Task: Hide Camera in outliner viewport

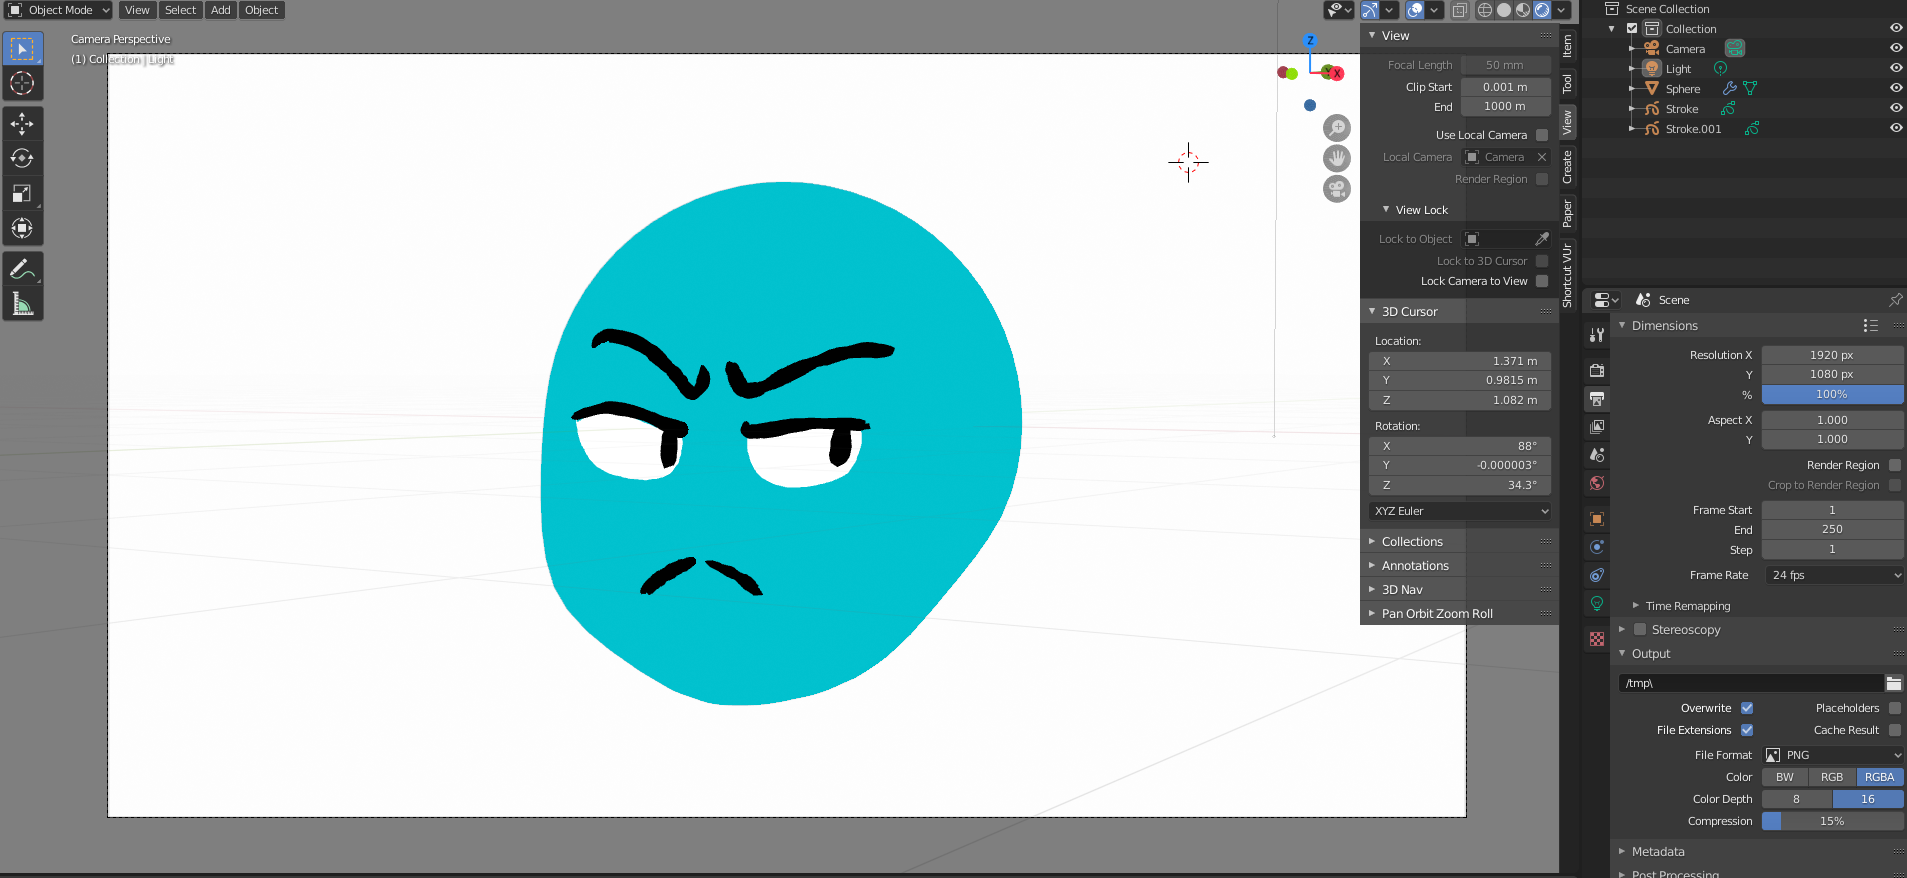Action: pos(1896,48)
